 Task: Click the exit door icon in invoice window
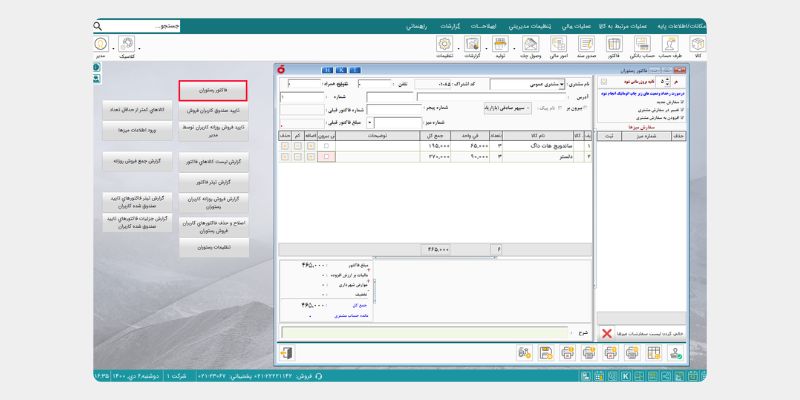click(x=287, y=353)
